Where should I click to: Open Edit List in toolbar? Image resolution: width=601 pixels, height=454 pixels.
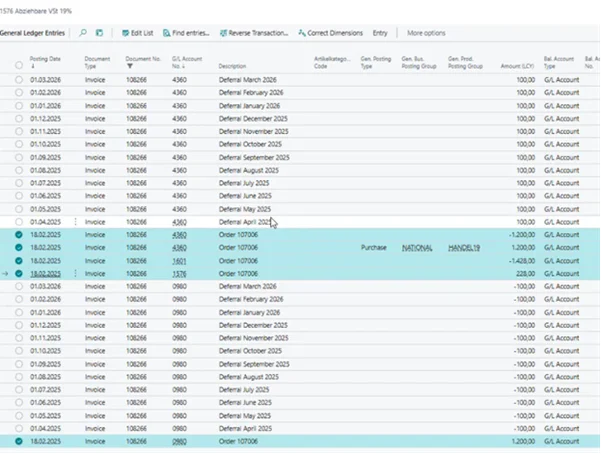pos(138,33)
